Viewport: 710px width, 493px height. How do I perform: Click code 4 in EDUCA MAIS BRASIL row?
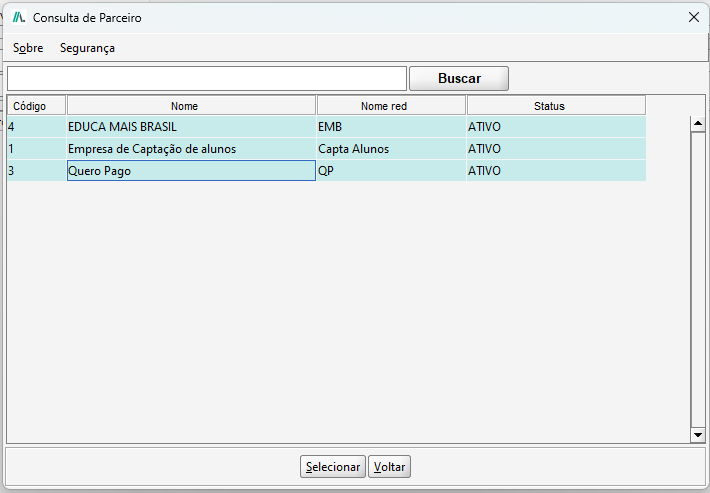coord(36,127)
